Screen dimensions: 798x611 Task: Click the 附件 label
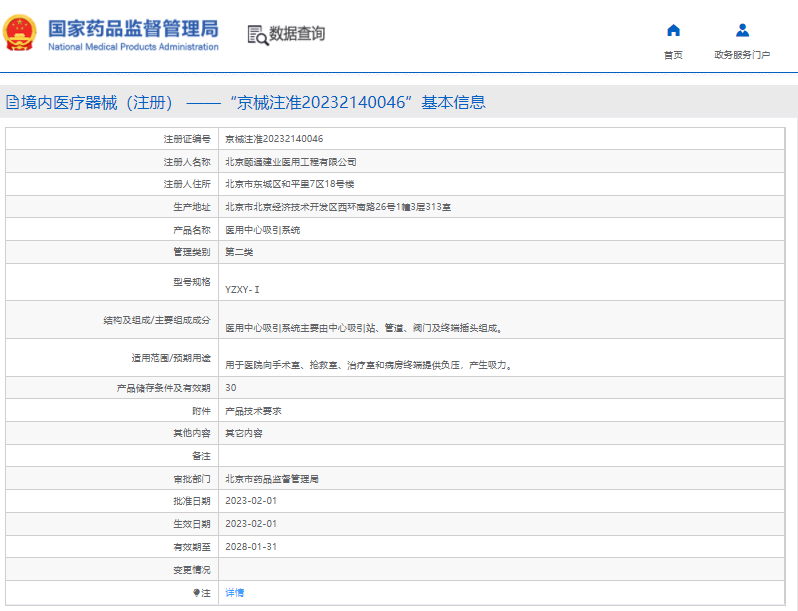pos(201,411)
